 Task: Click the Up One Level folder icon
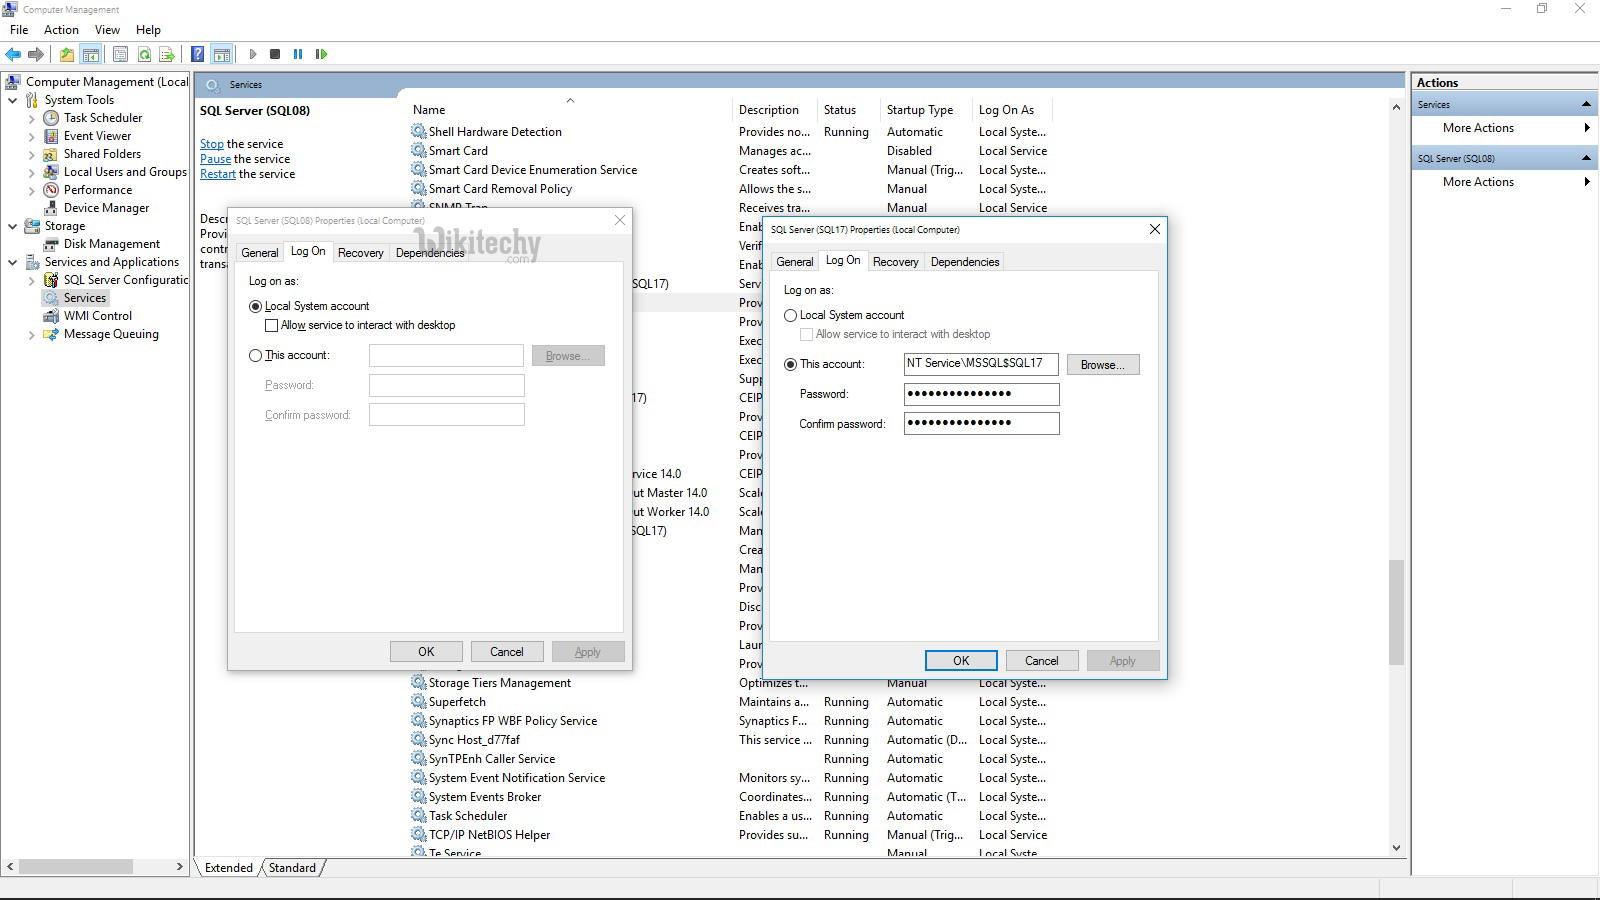(x=67, y=54)
